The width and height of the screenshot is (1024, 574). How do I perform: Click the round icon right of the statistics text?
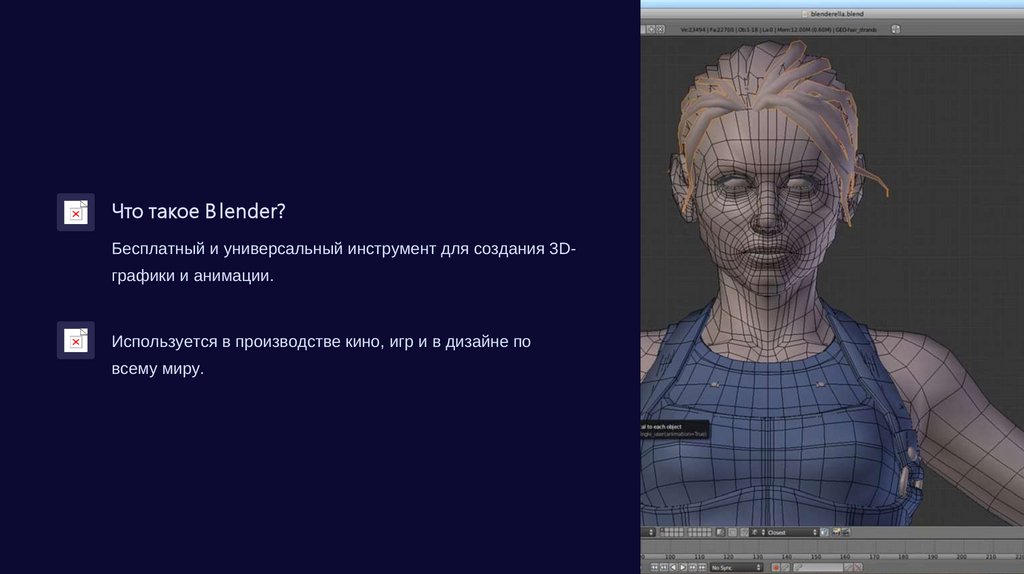(895, 29)
